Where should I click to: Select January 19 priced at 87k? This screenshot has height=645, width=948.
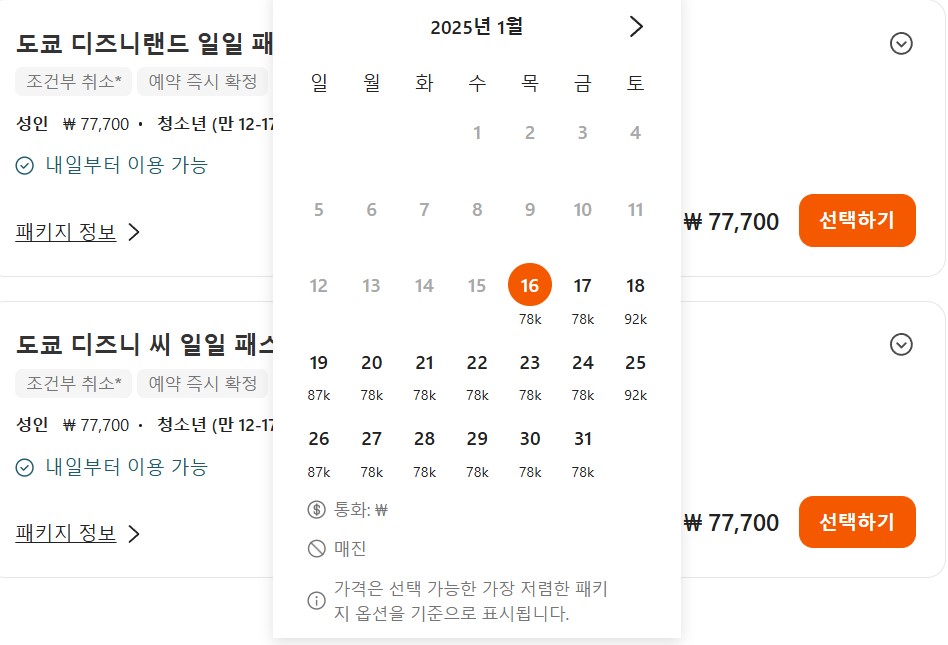coord(318,363)
